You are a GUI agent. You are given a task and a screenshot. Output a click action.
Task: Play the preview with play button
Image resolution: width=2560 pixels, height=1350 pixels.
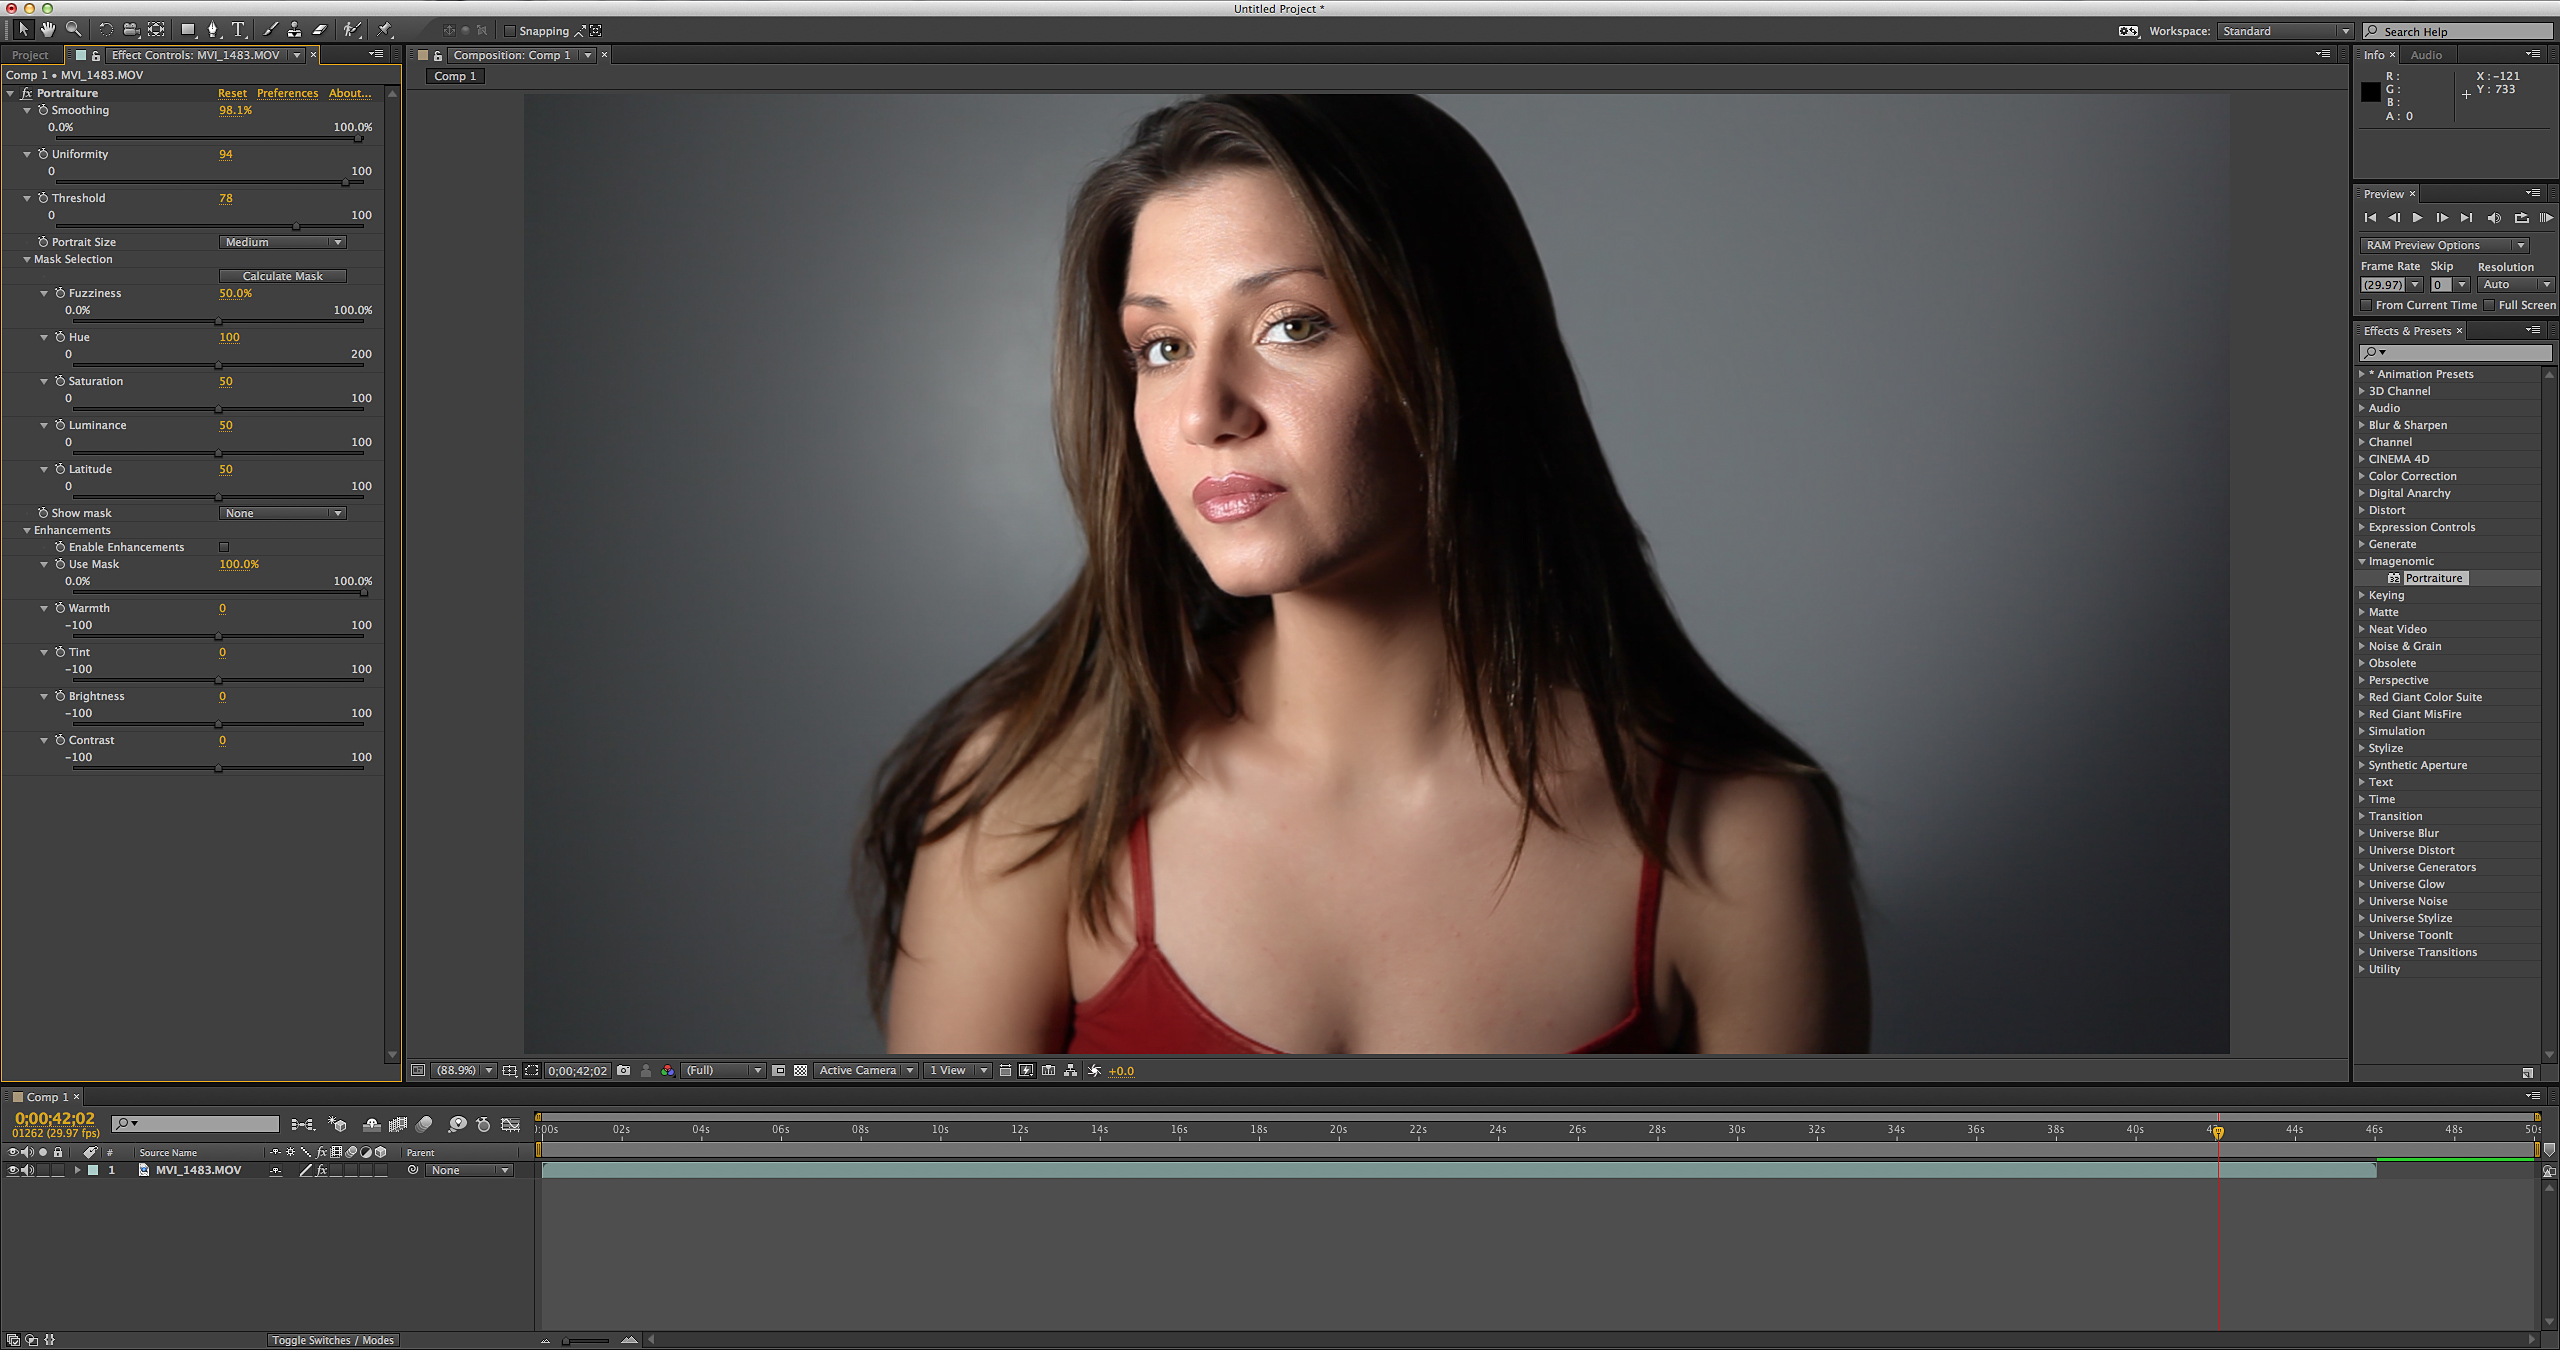(2417, 218)
